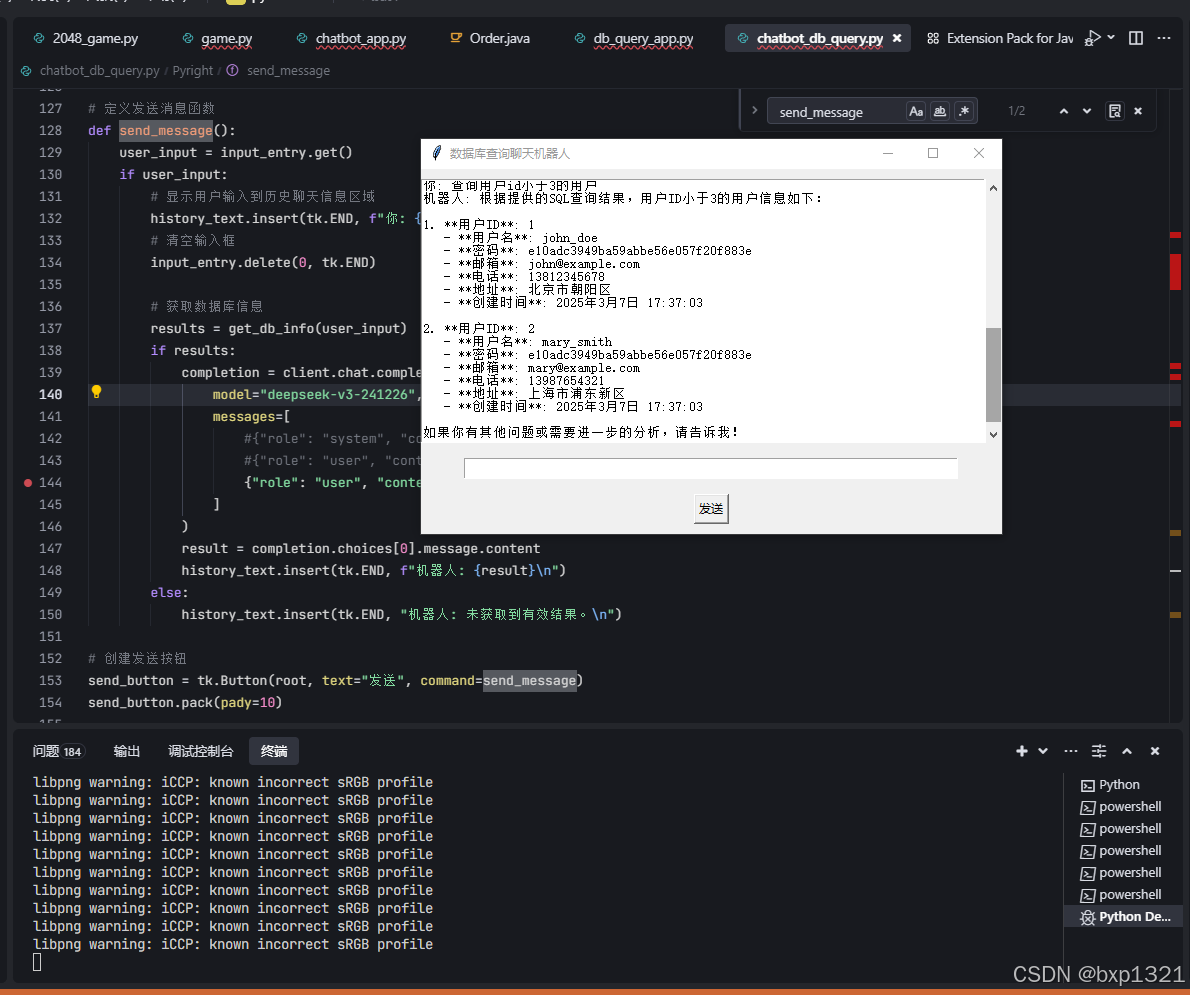Viewport: 1190px width, 995px height.
Task: Switch to the 输出 output tab
Action: click(127, 751)
